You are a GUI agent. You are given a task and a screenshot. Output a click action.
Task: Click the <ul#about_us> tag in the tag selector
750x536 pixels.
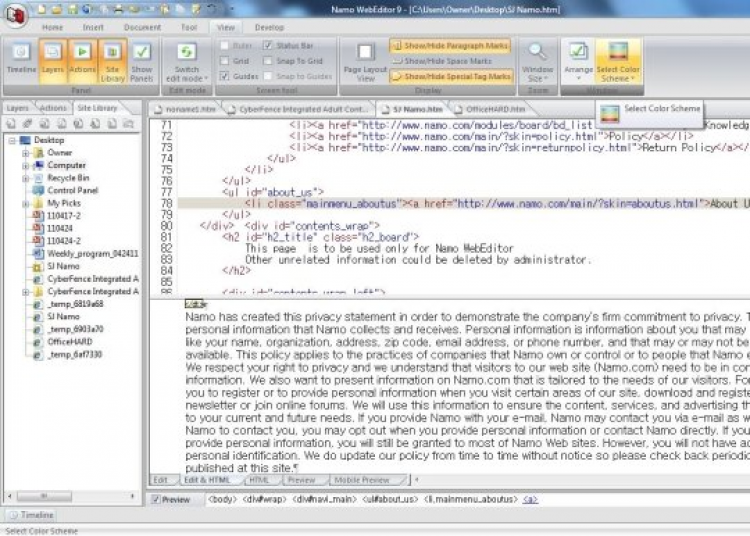[x=390, y=500]
